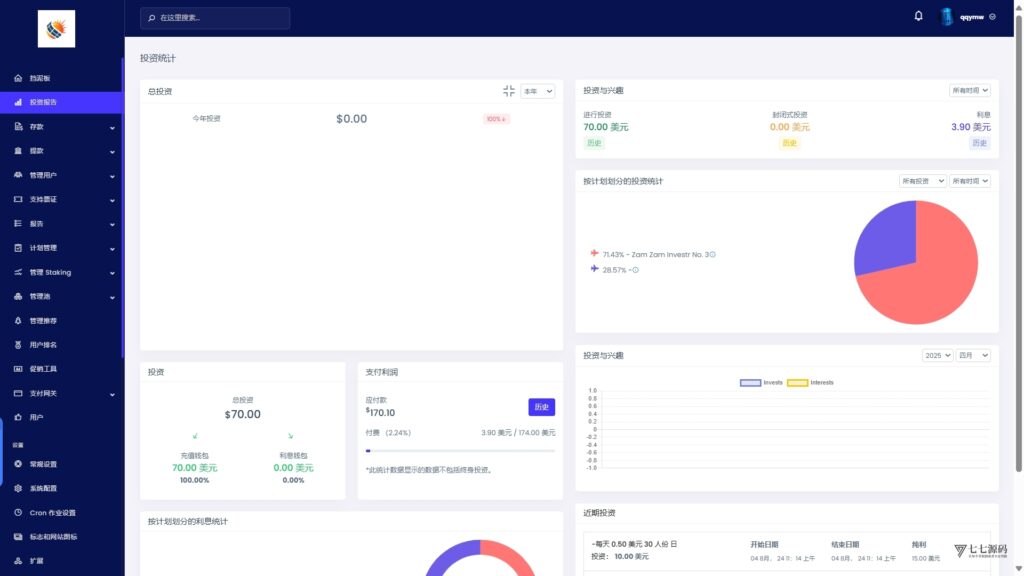
Task: Open the 用户 thumbs-up icon
Action: (18, 417)
